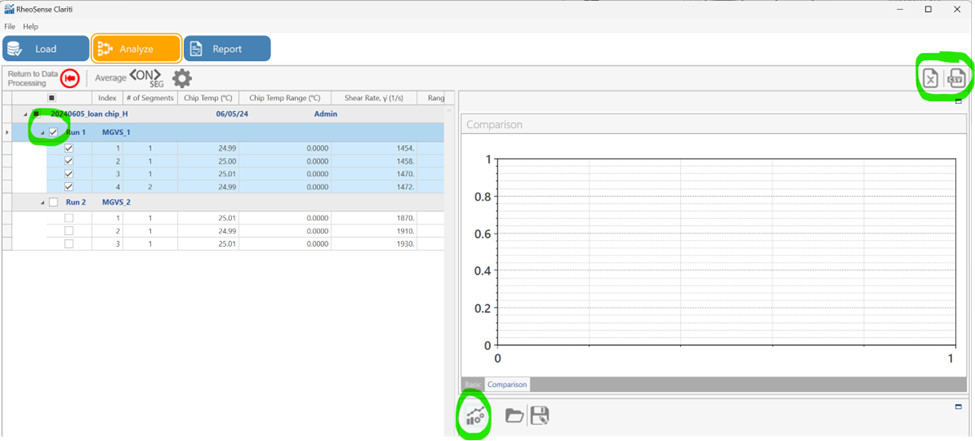The width and height of the screenshot is (975, 441).
Task: Click the 20240605_loan chip_H file name
Action: click(89, 114)
